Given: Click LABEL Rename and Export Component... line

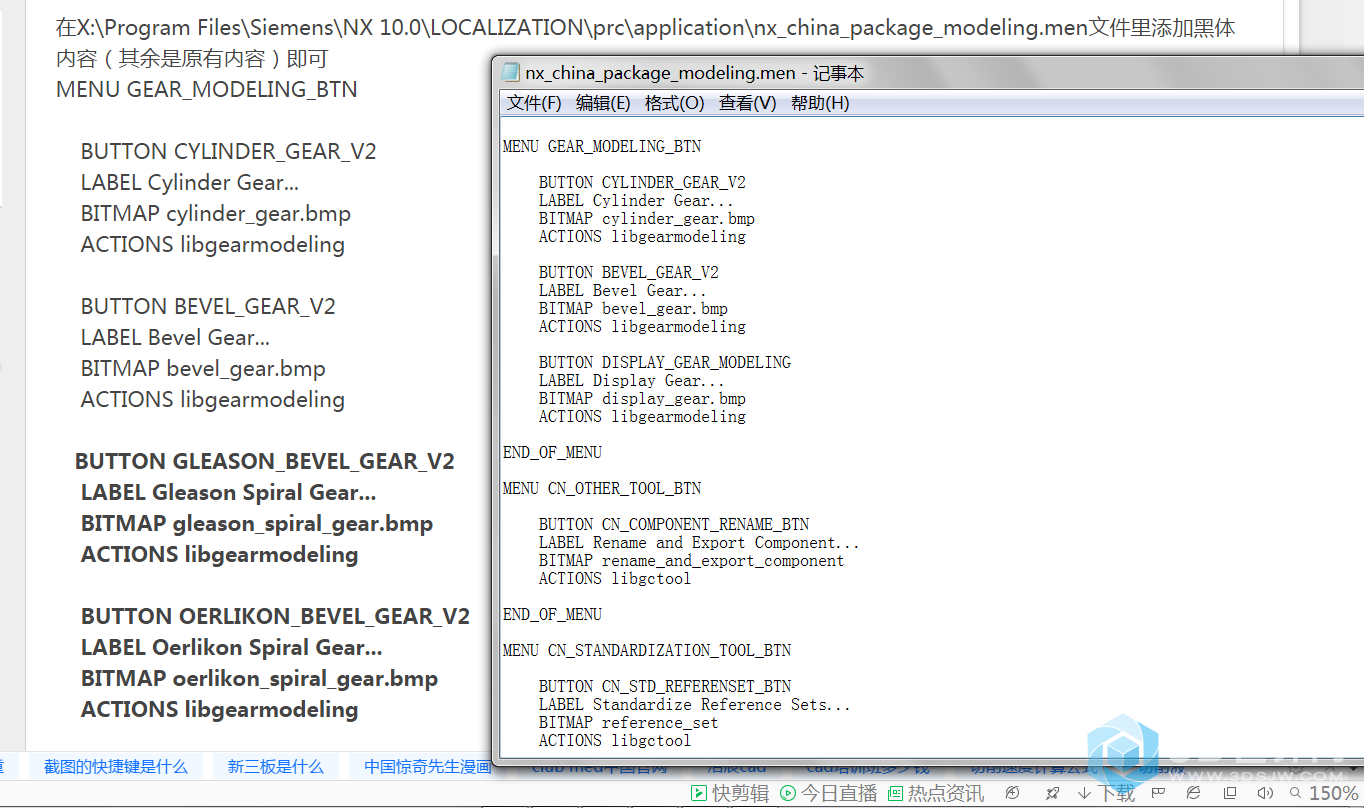Looking at the screenshot, I should coord(699,542).
